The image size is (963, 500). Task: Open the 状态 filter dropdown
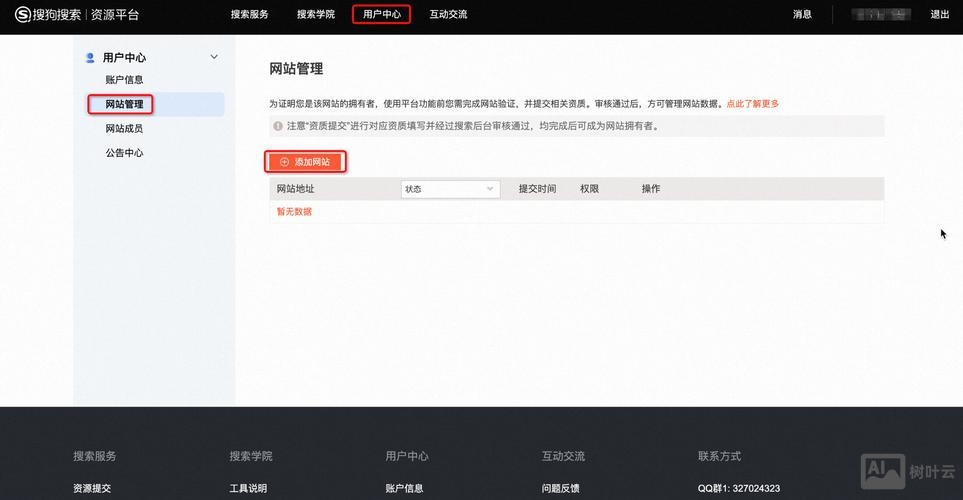pos(450,189)
